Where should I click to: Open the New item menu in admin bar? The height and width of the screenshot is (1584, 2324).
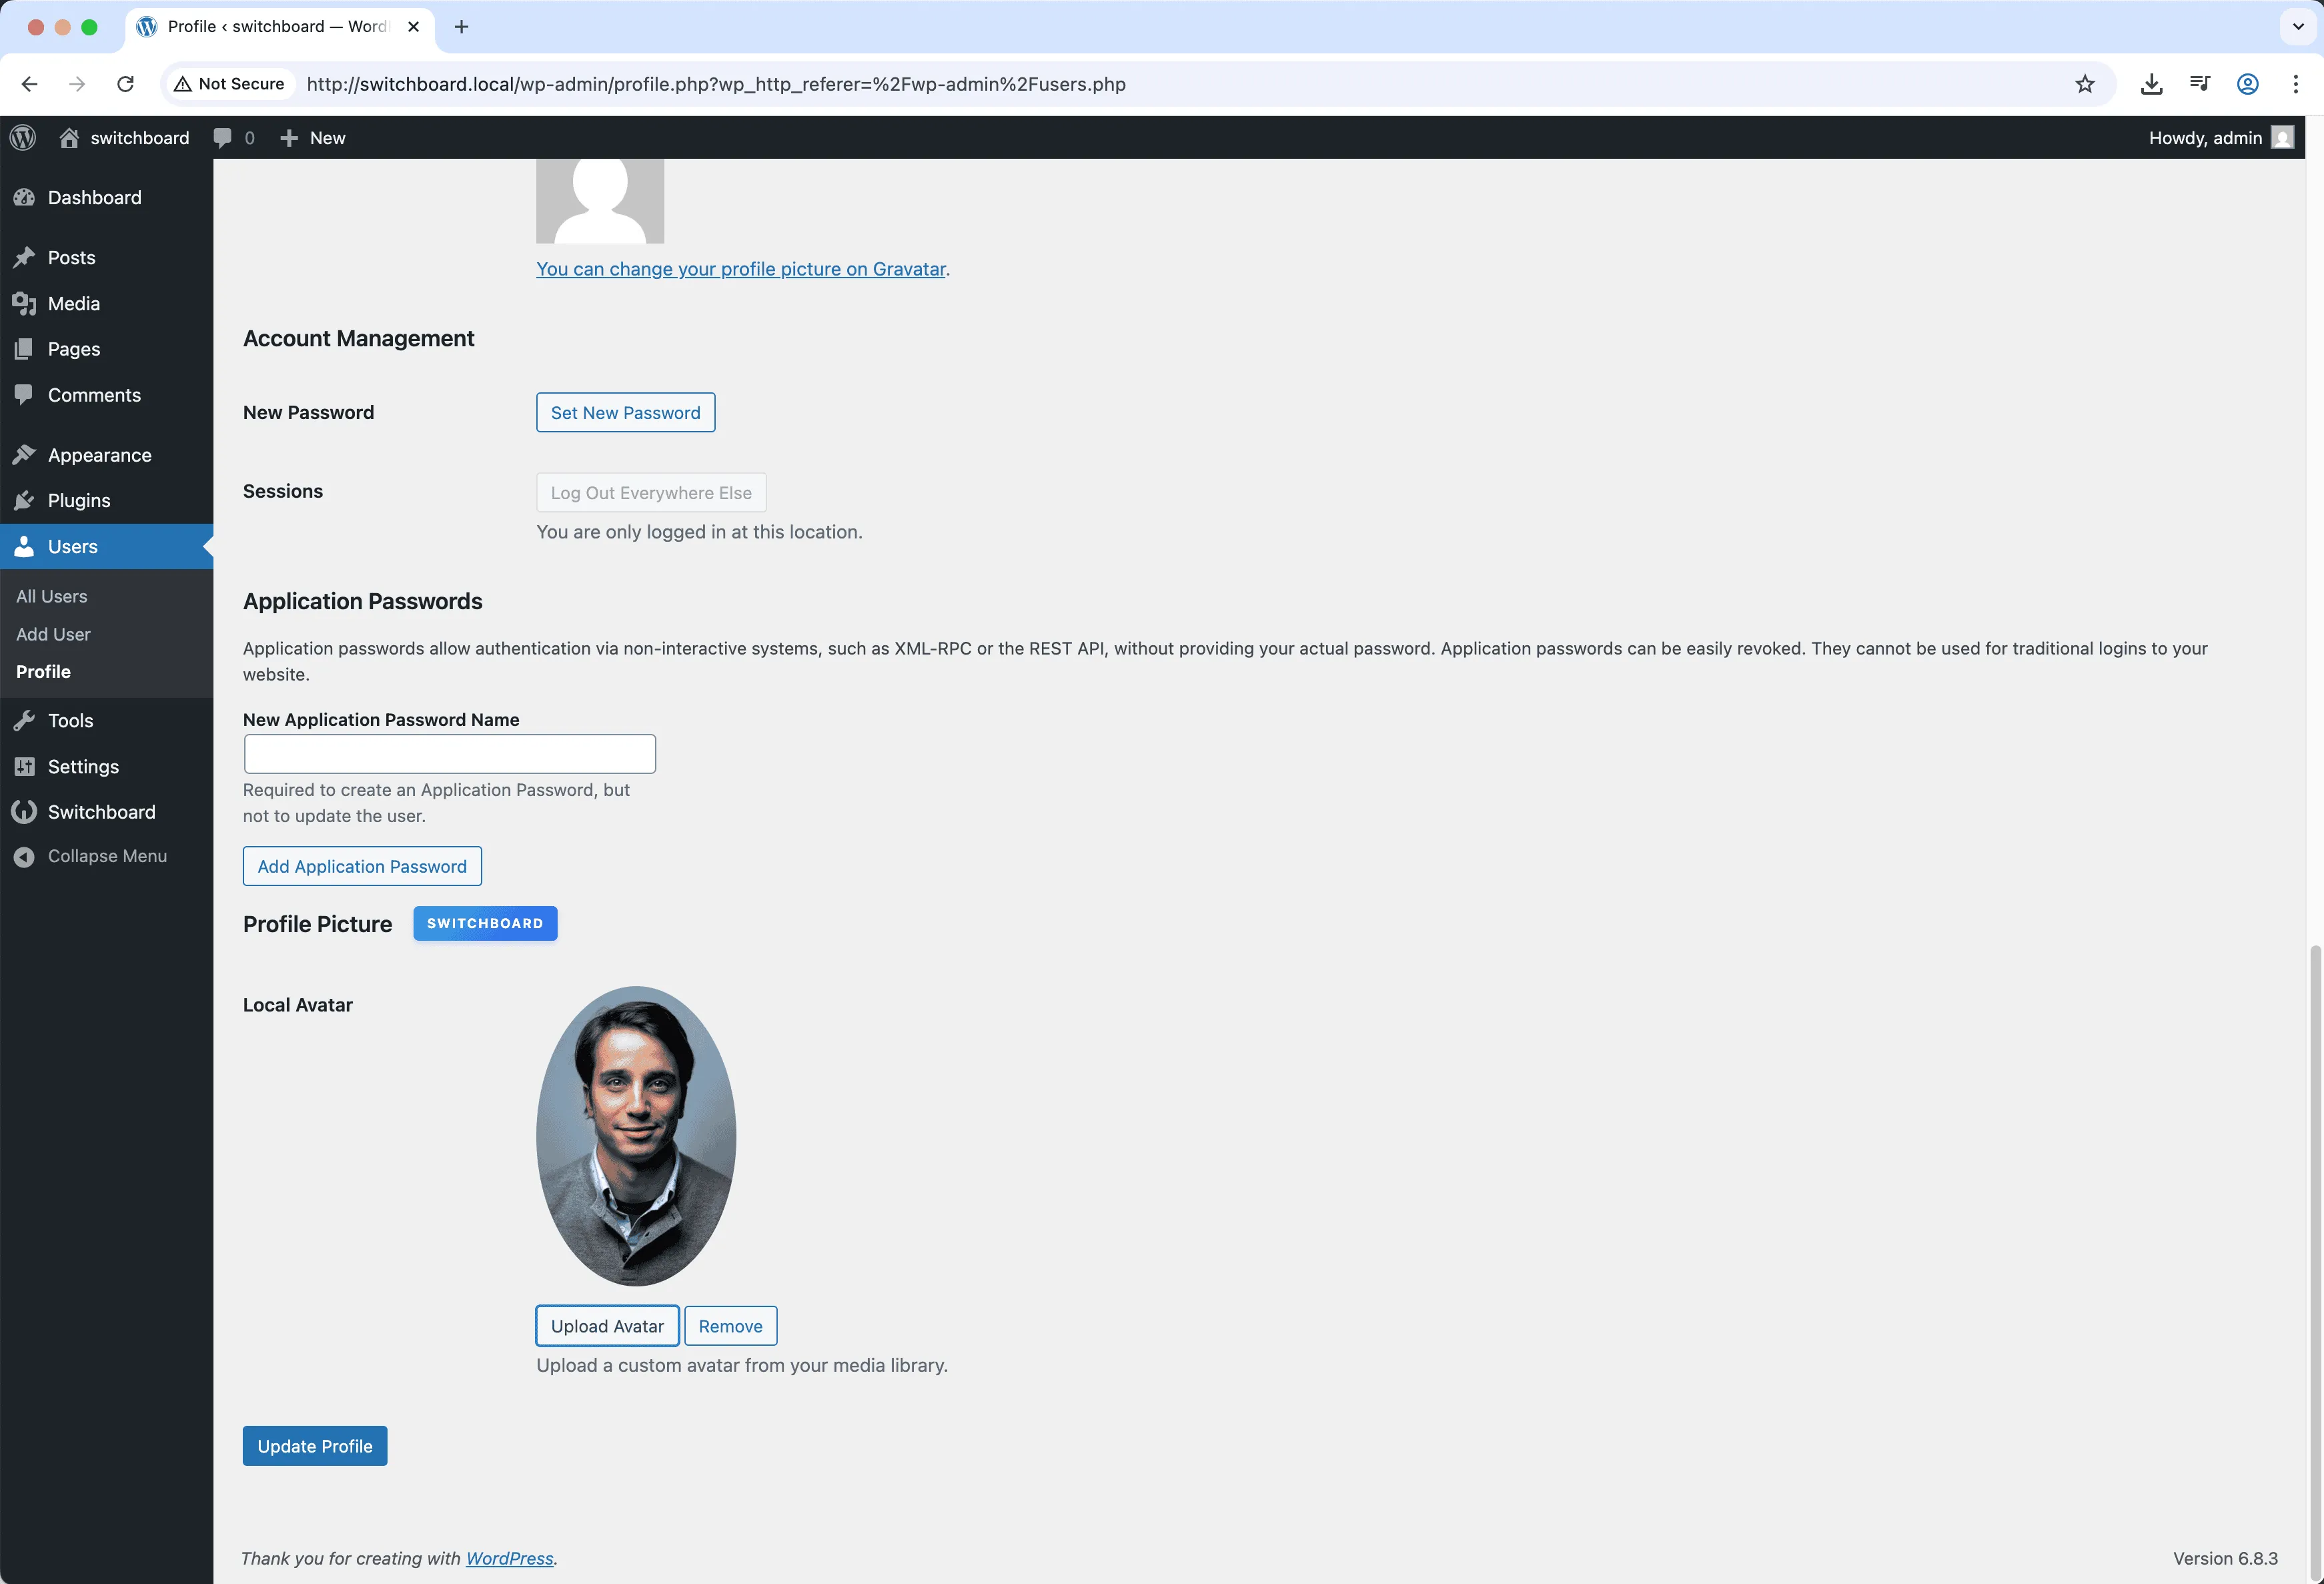click(312, 137)
